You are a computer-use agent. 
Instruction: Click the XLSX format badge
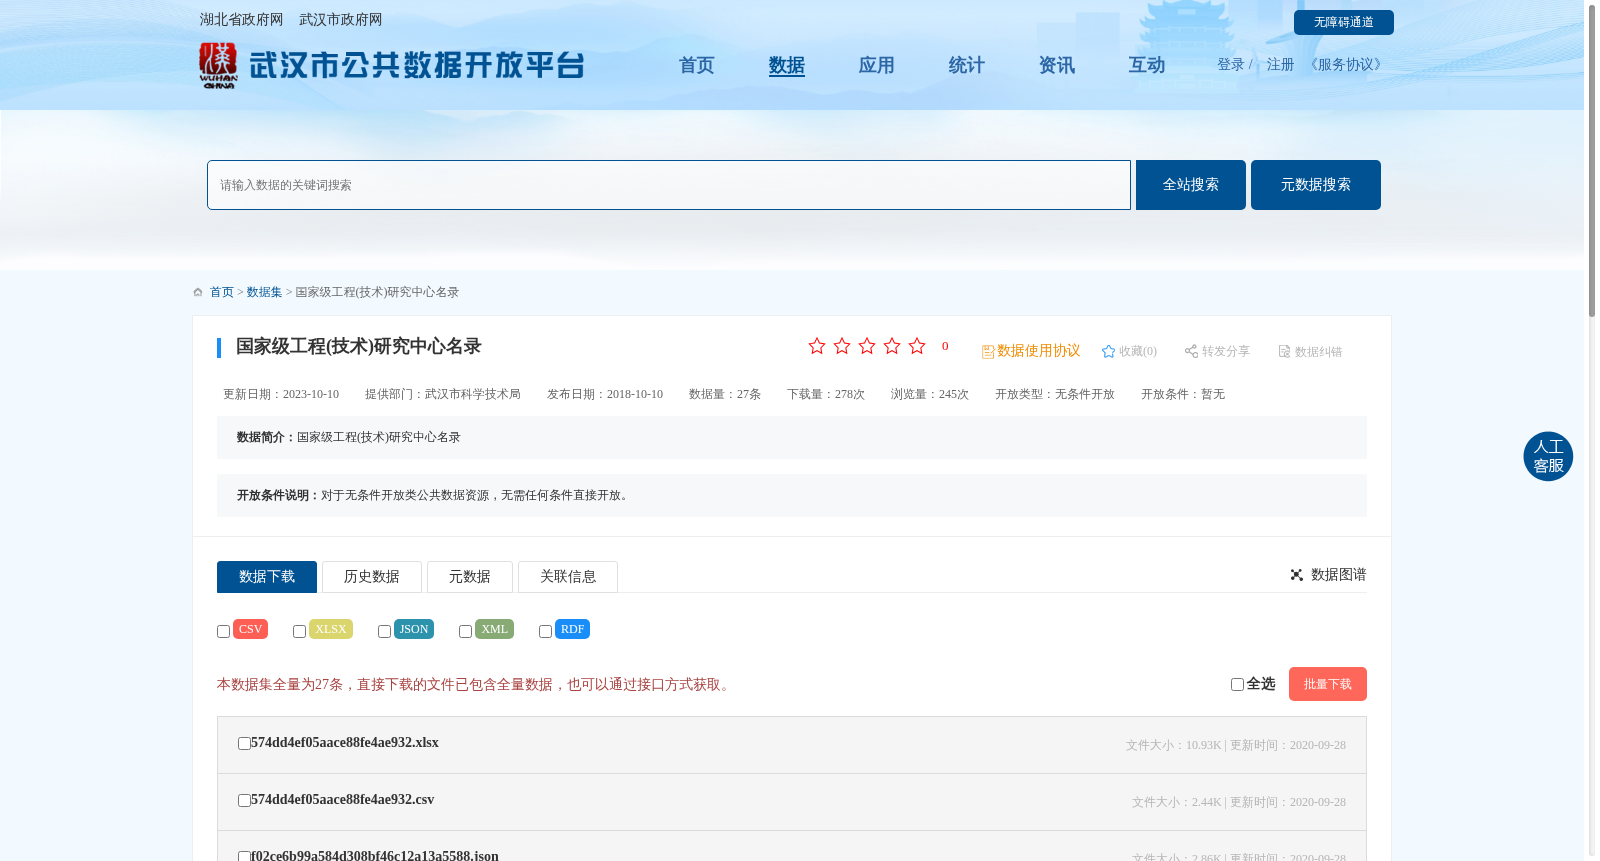(x=331, y=629)
